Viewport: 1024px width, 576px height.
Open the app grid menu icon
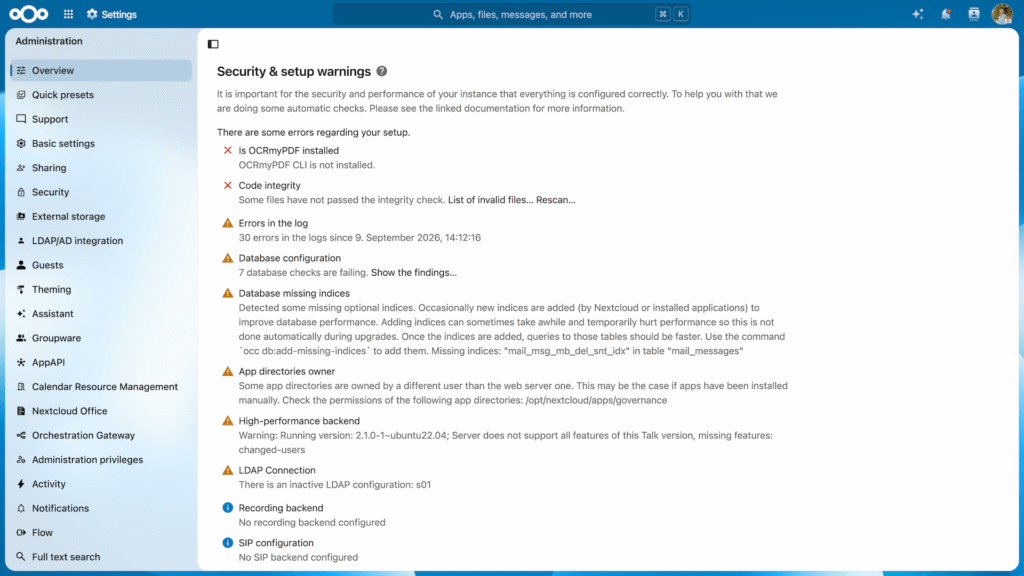(x=69, y=14)
